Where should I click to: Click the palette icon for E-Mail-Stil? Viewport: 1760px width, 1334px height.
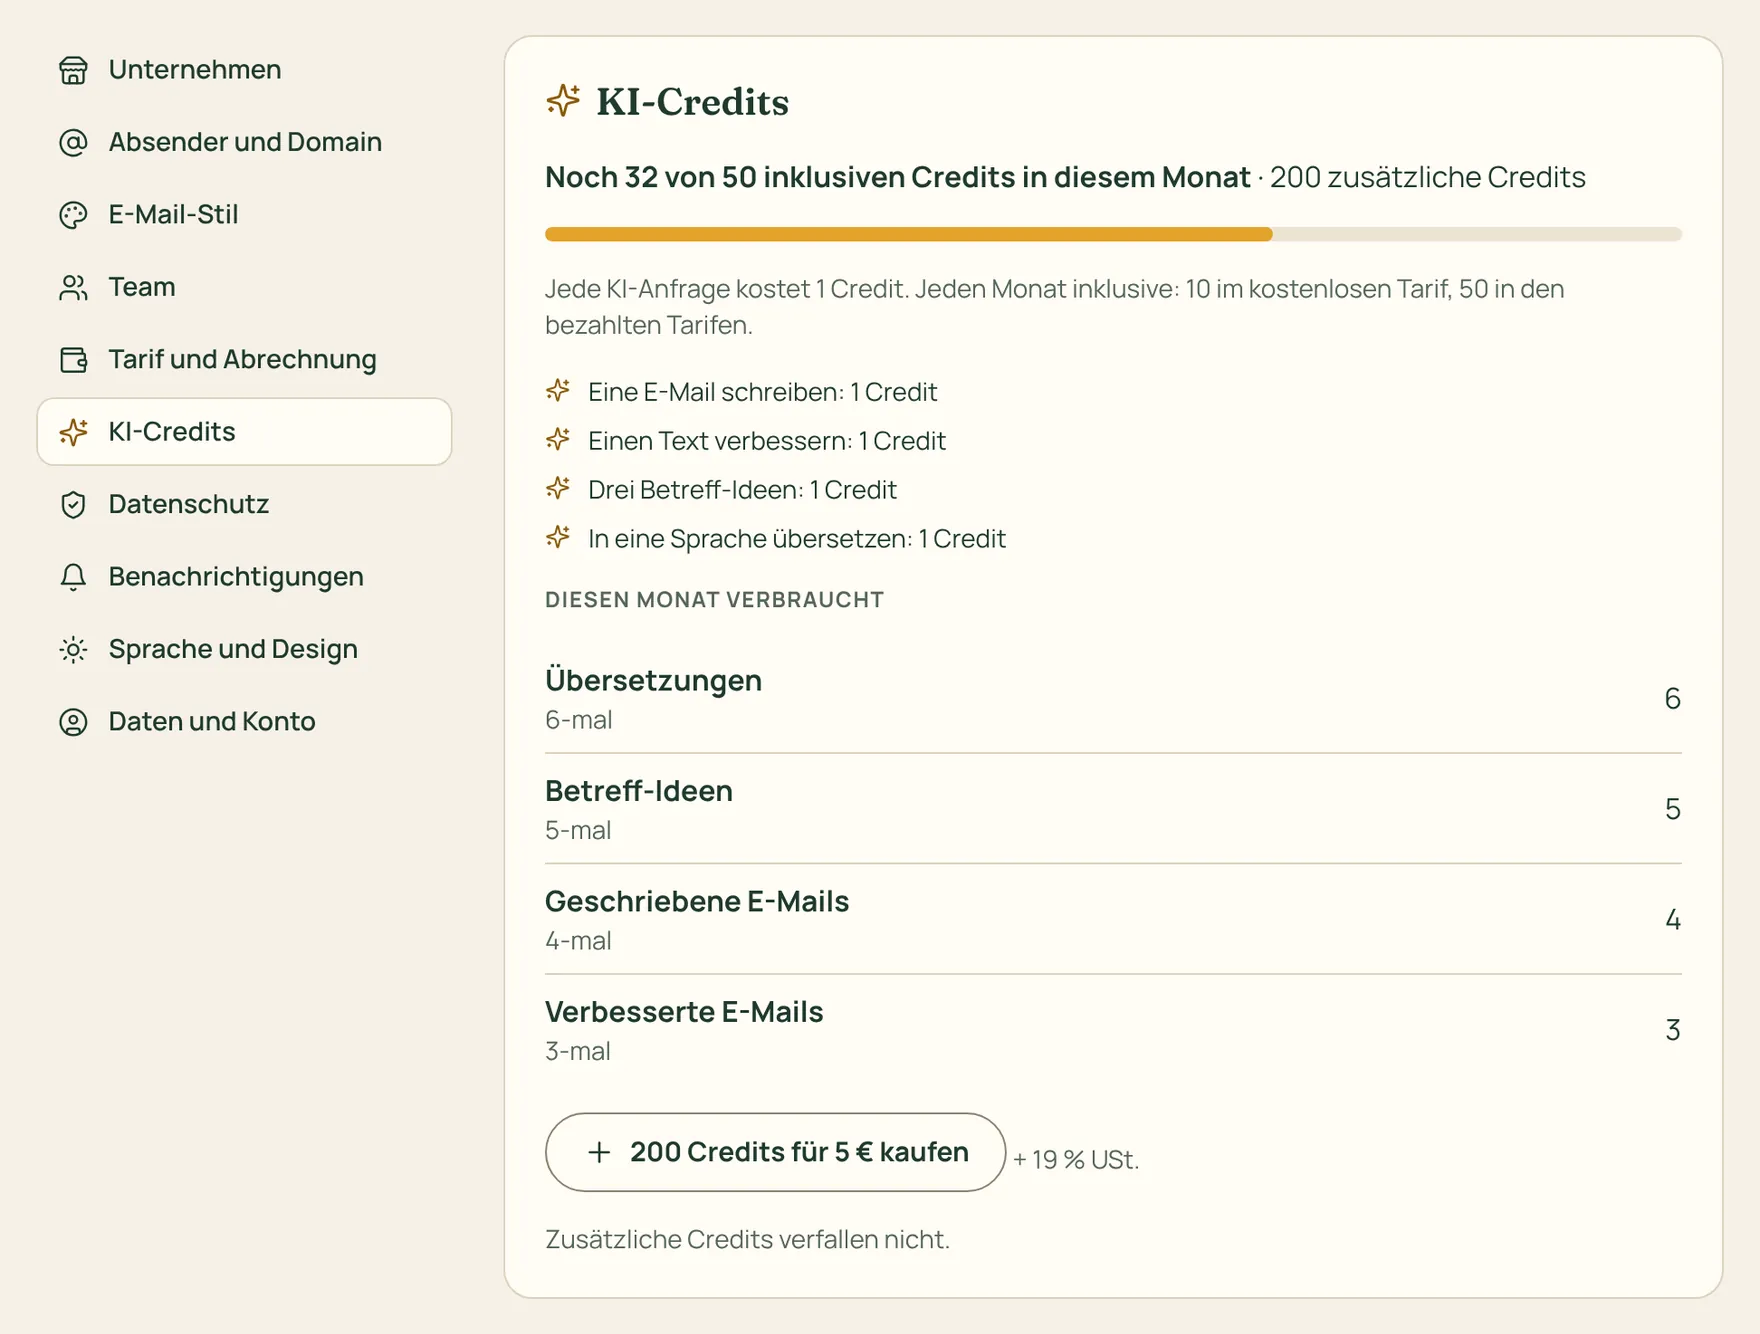coord(73,215)
